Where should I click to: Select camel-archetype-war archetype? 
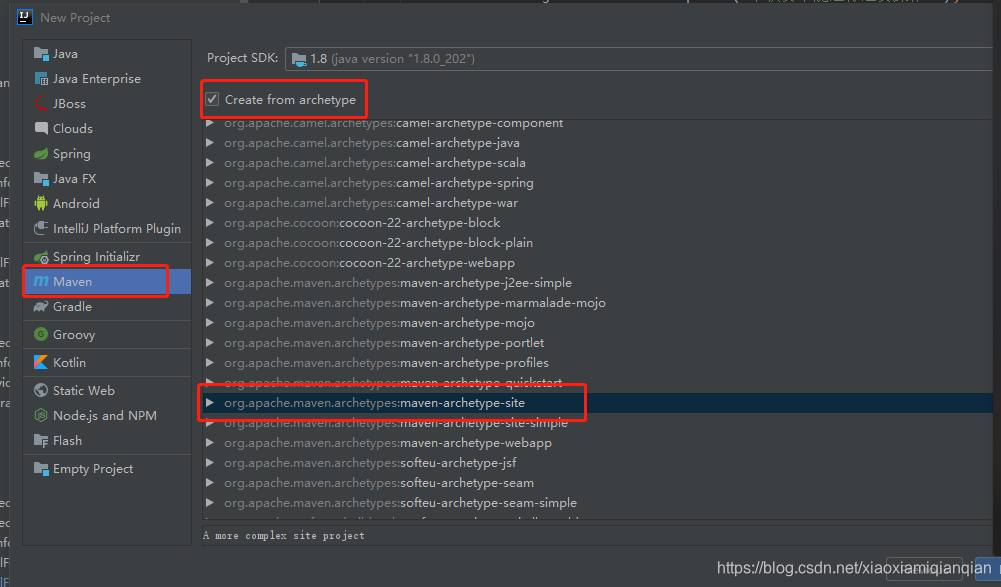(x=371, y=202)
